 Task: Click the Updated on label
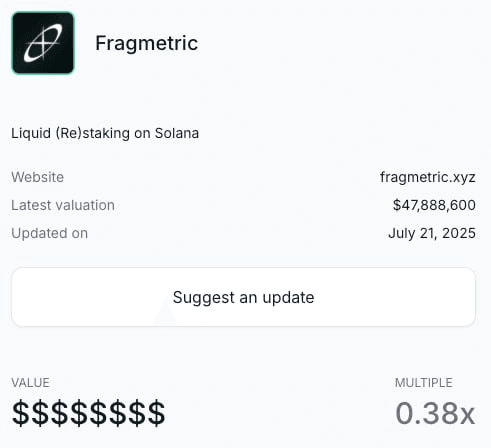pyautogui.click(x=50, y=233)
